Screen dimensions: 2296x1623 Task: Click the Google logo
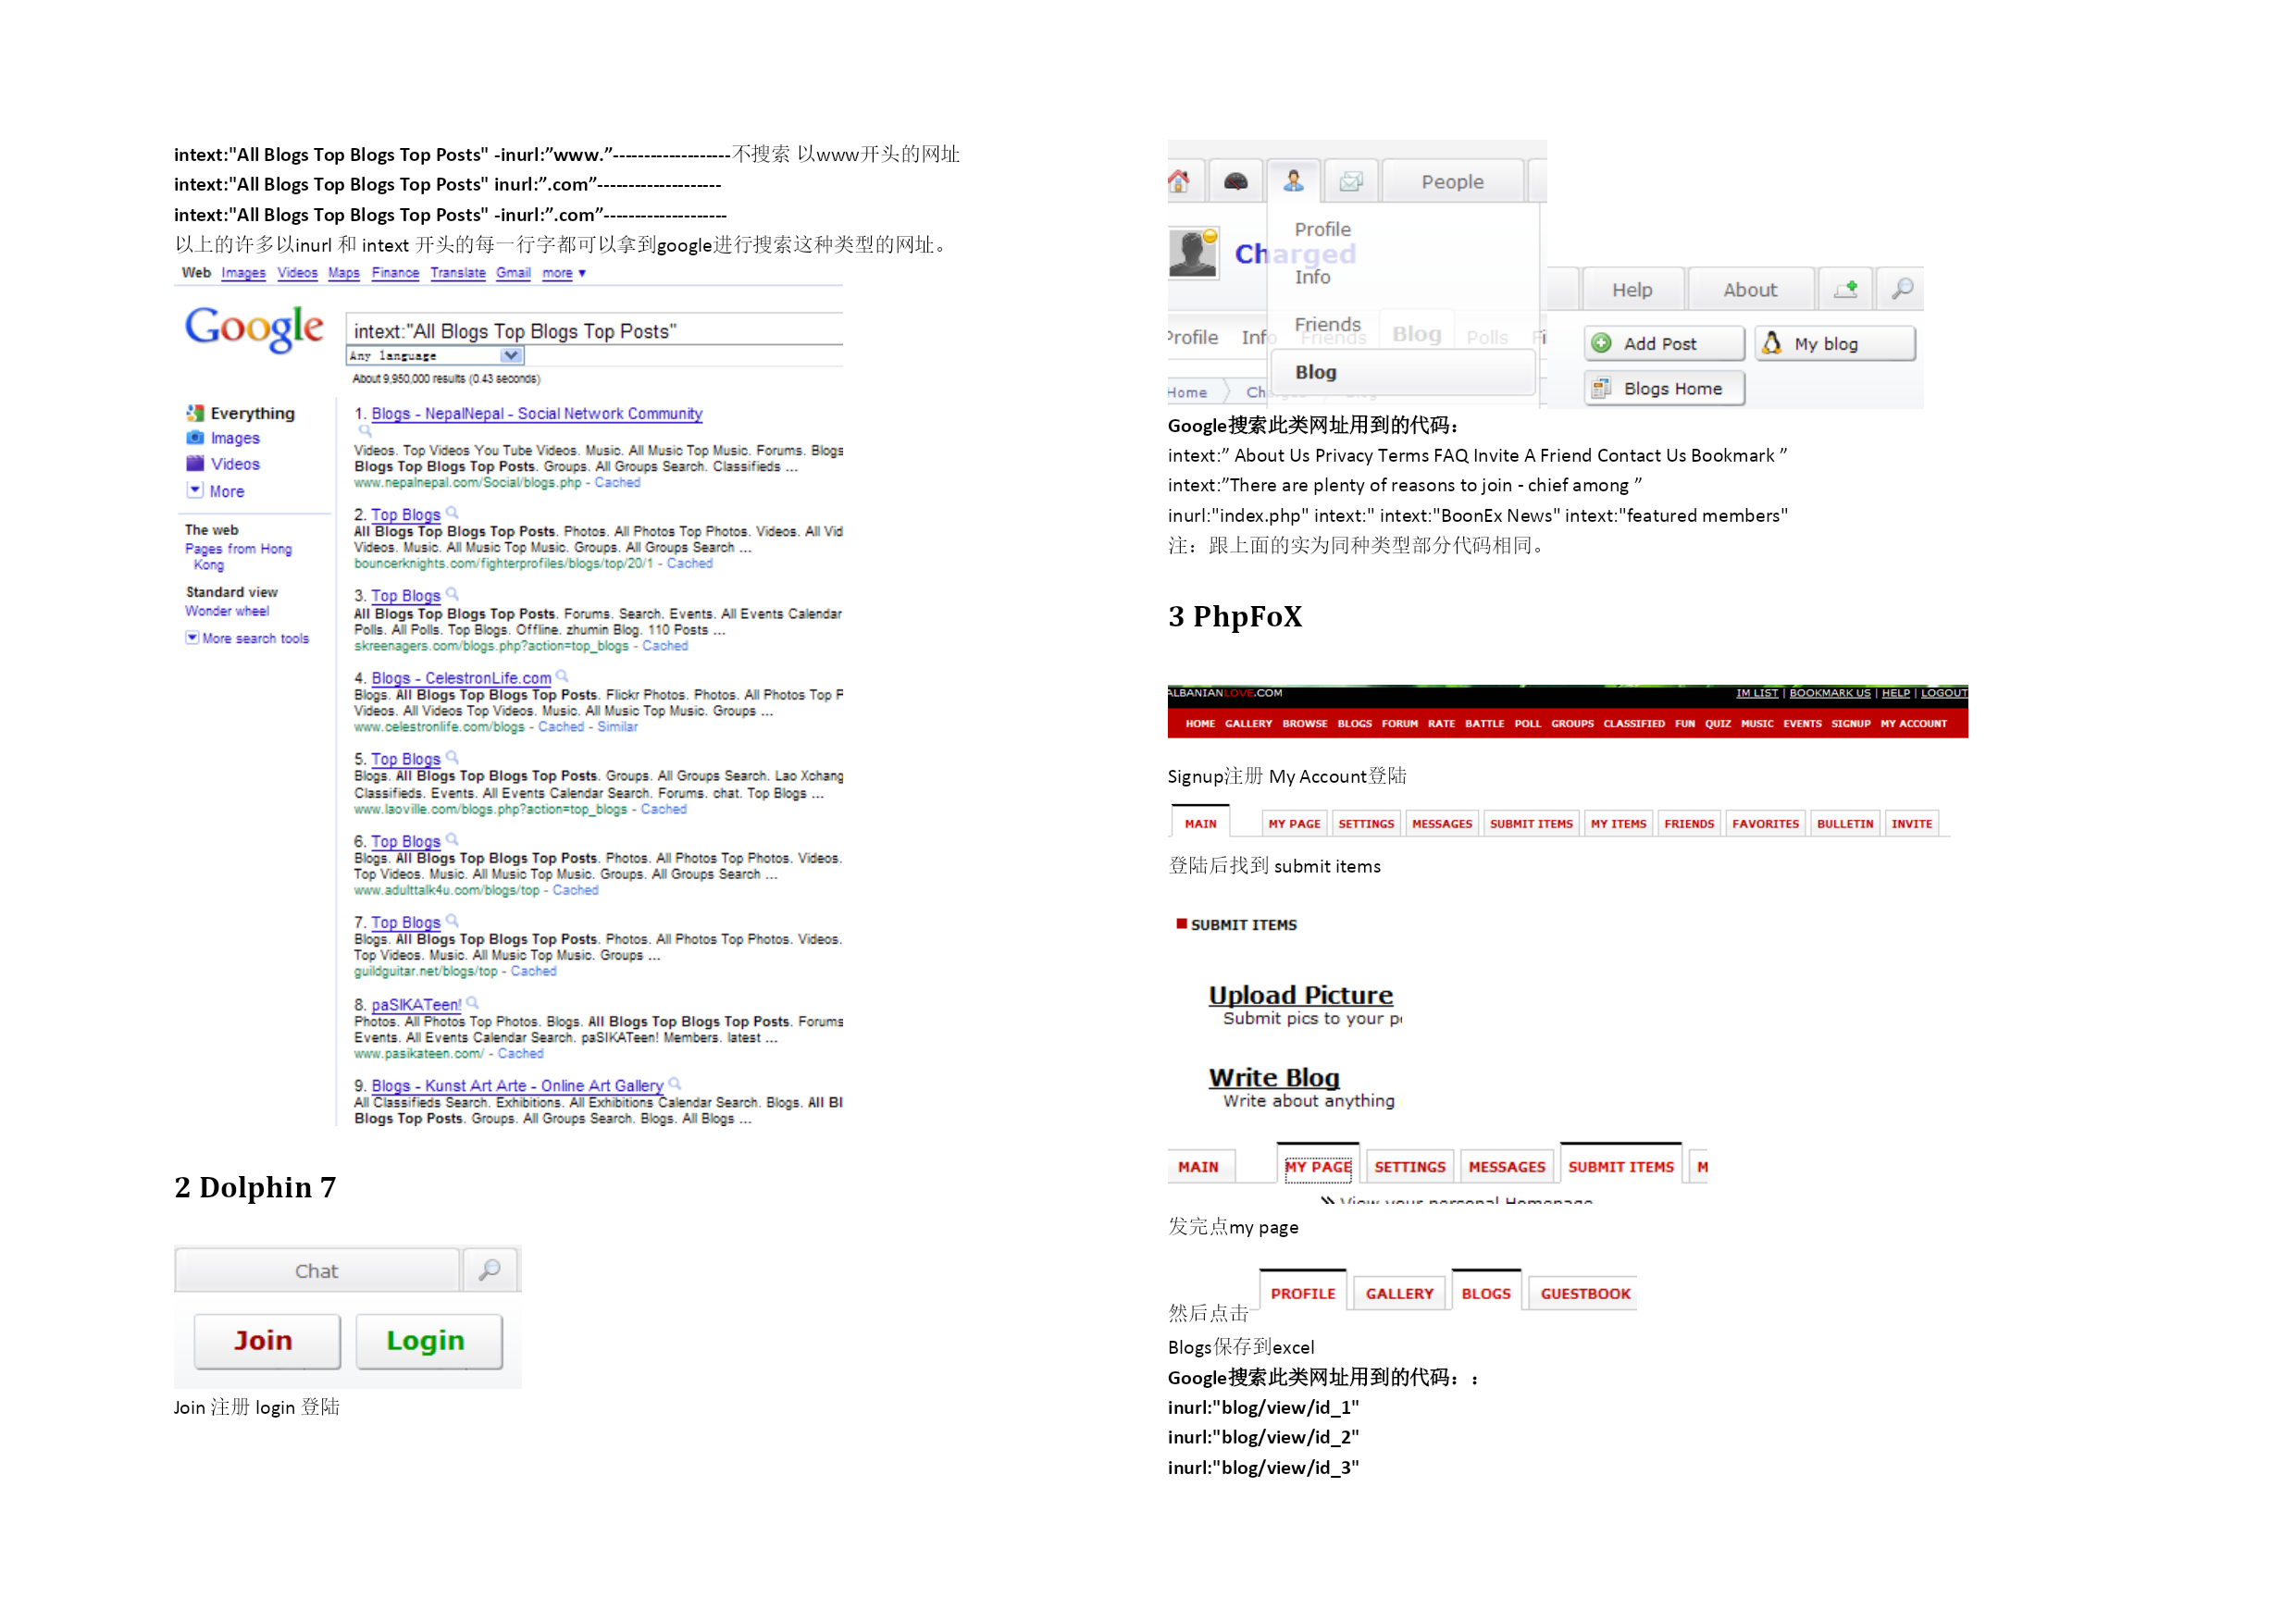254,329
